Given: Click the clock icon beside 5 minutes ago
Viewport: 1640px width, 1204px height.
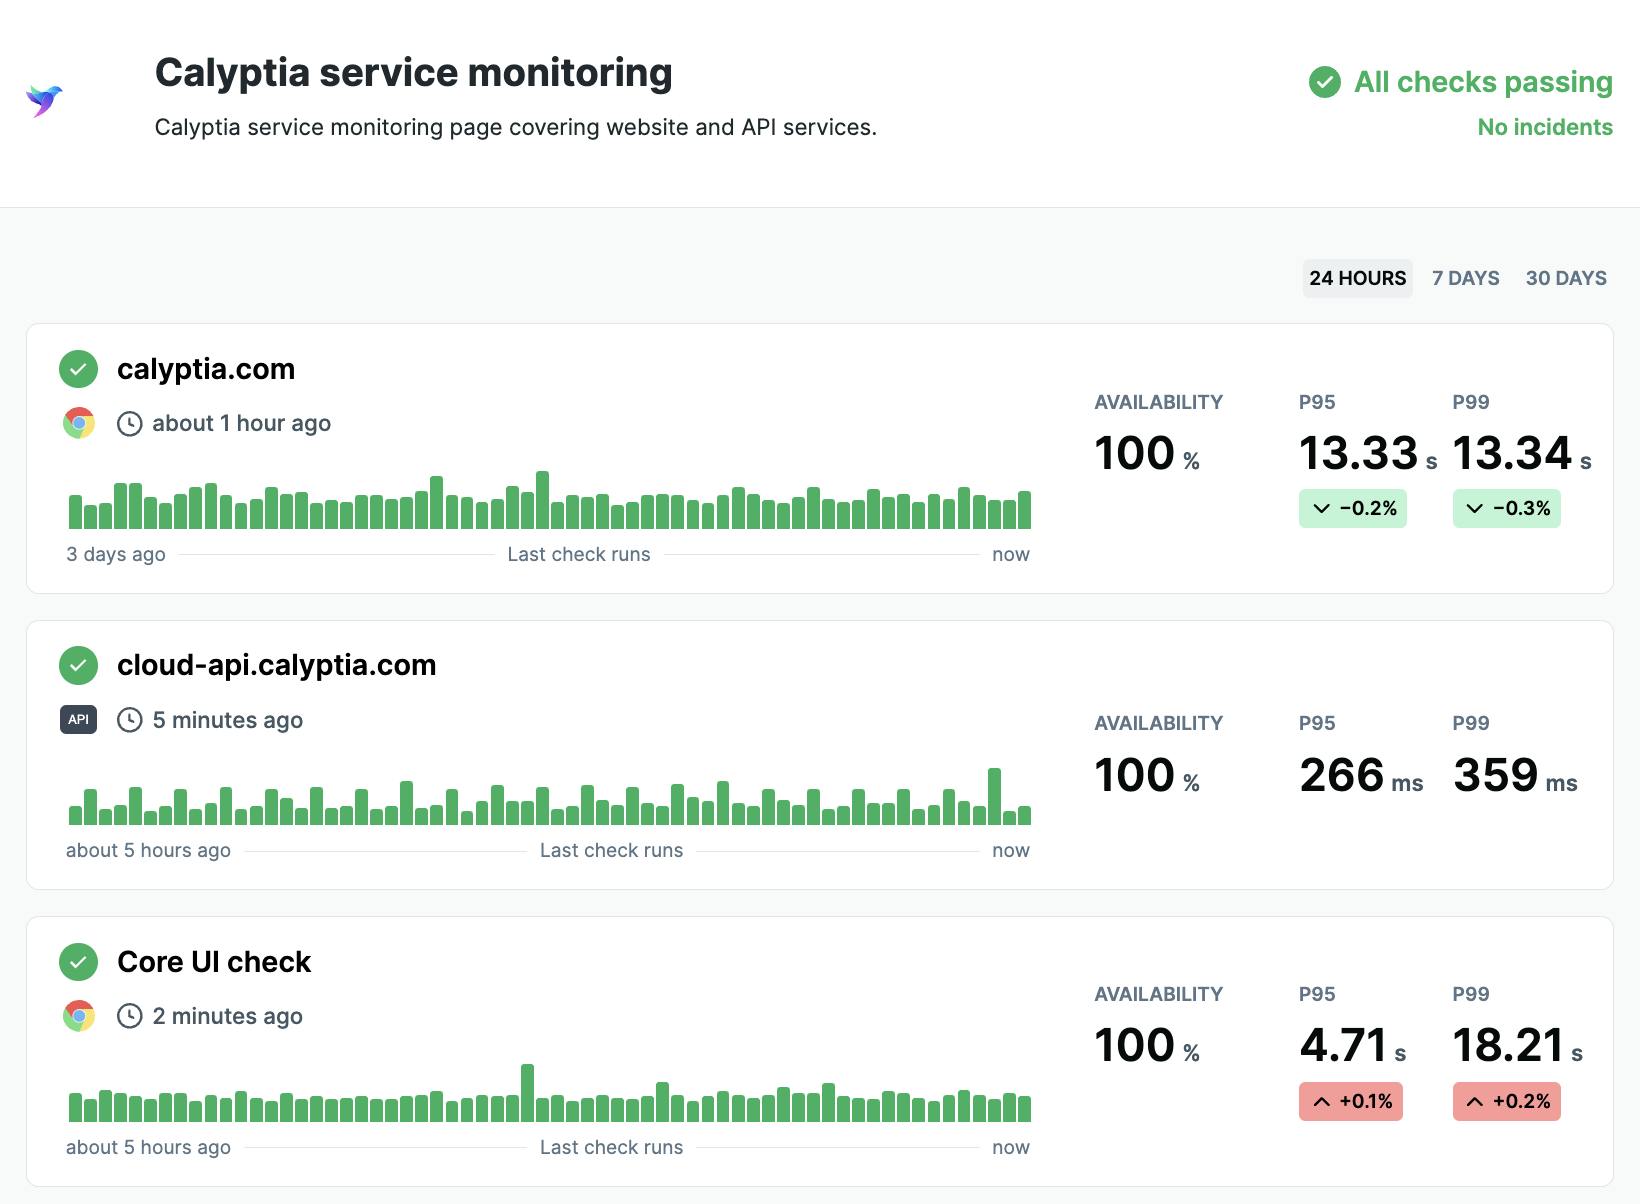Looking at the screenshot, I should [x=130, y=720].
